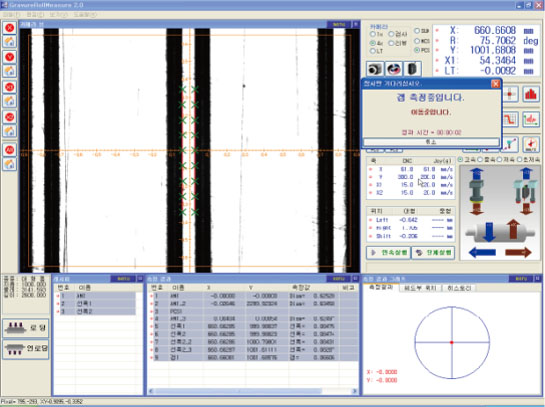Click the results table horizontal scrollbar
Screen dimensions: 545x407
coord(253,391)
